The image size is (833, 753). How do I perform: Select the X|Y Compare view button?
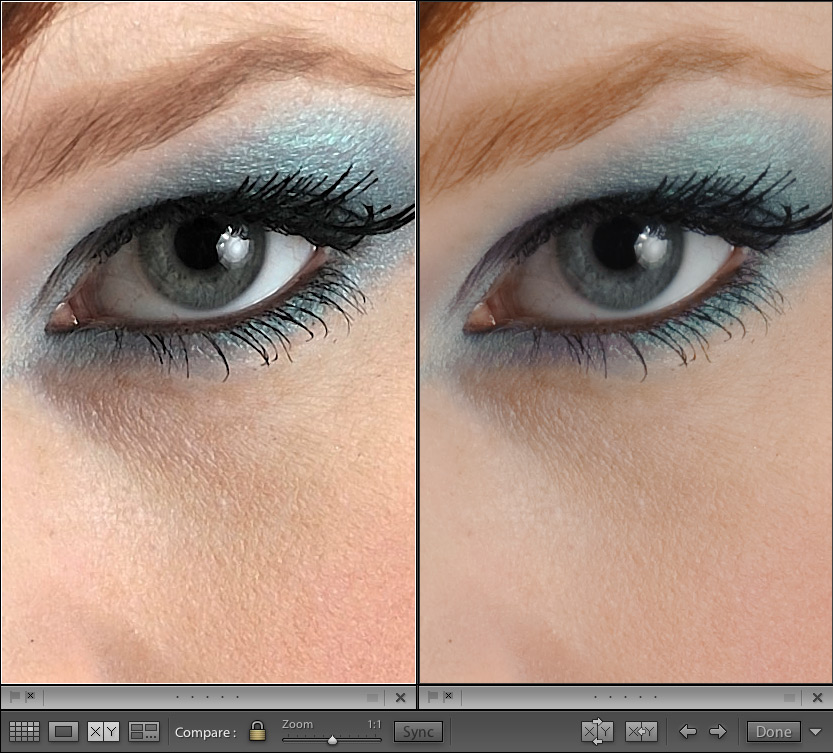coord(103,731)
